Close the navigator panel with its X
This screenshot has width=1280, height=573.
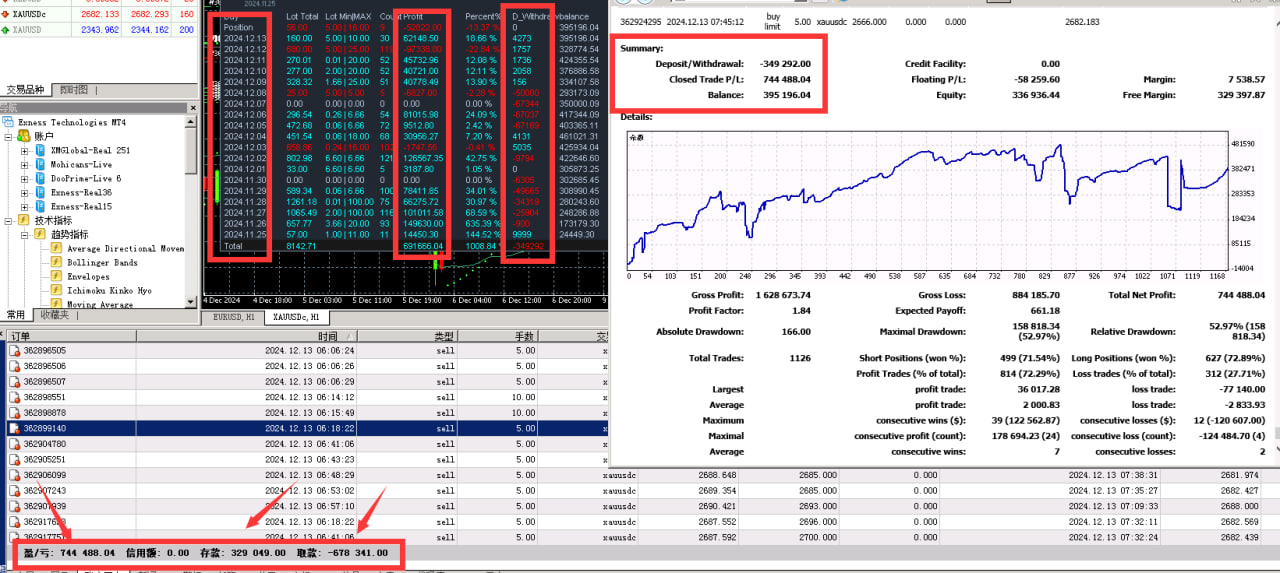(x=192, y=108)
